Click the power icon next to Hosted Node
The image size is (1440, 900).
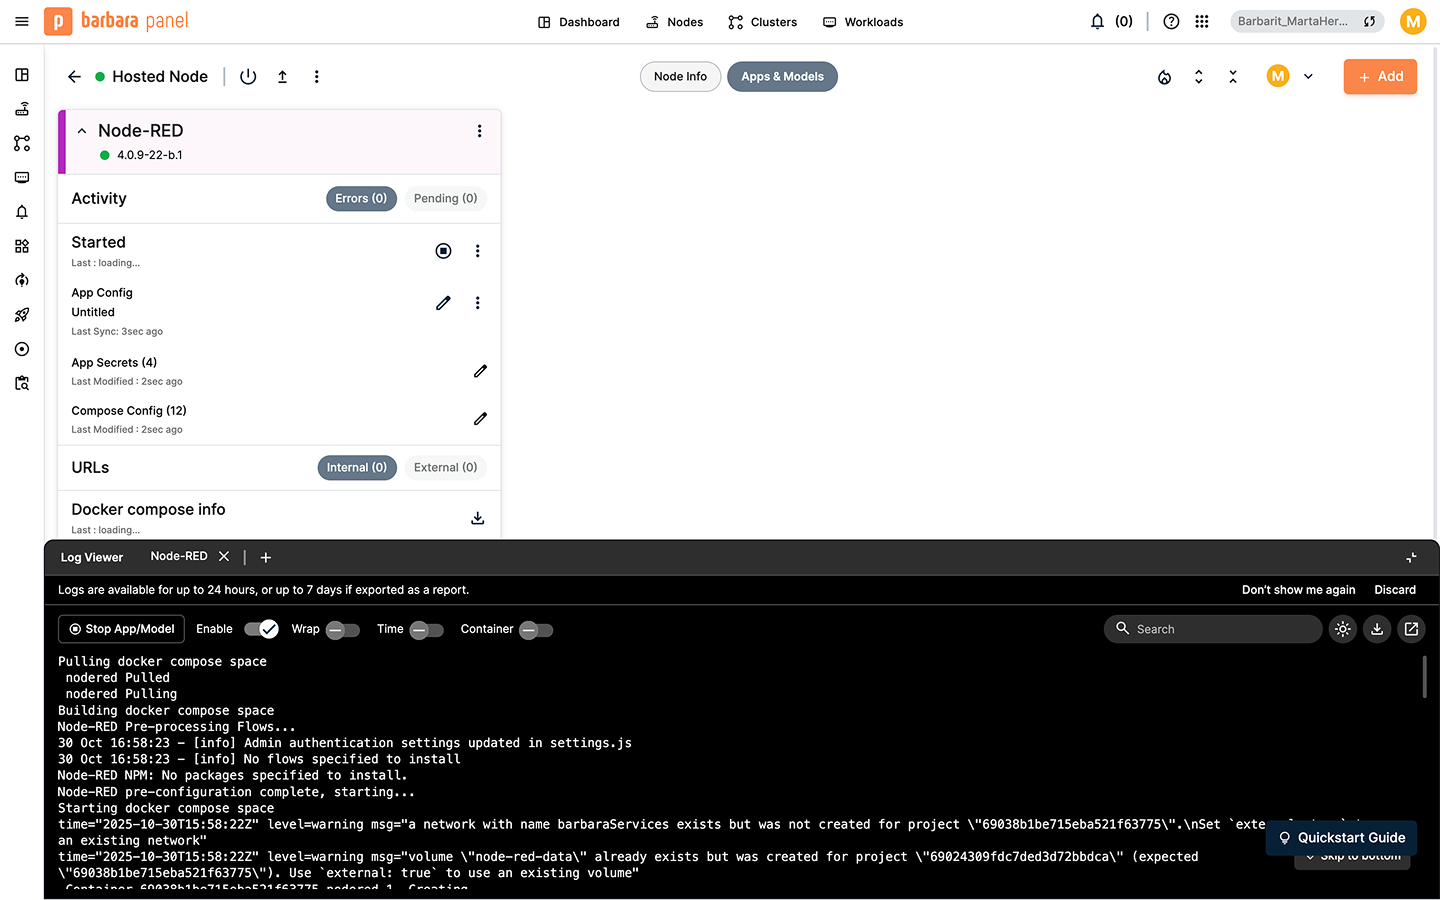tap(248, 77)
